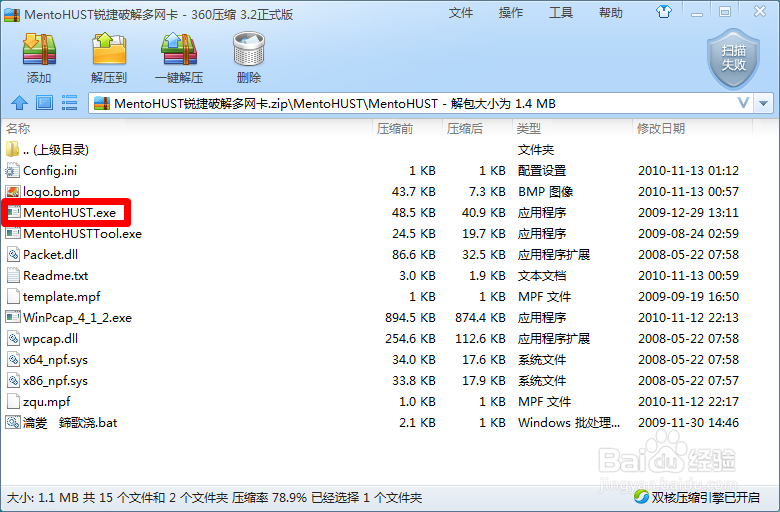Click the WinPcap_4_1_2.exe installer icon
The width and height of the screenshot is (780, 512).
[x=13, y=317]
